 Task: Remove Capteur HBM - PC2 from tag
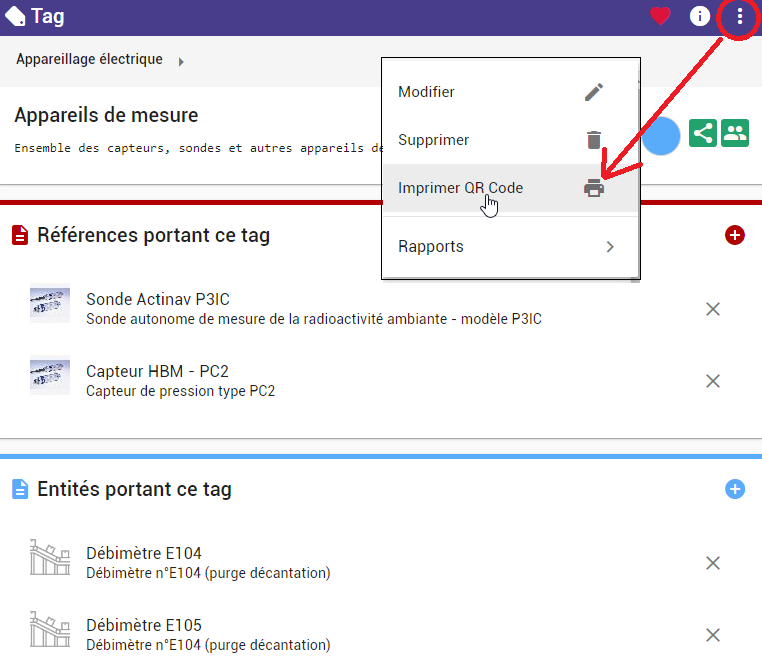(713, 381)
